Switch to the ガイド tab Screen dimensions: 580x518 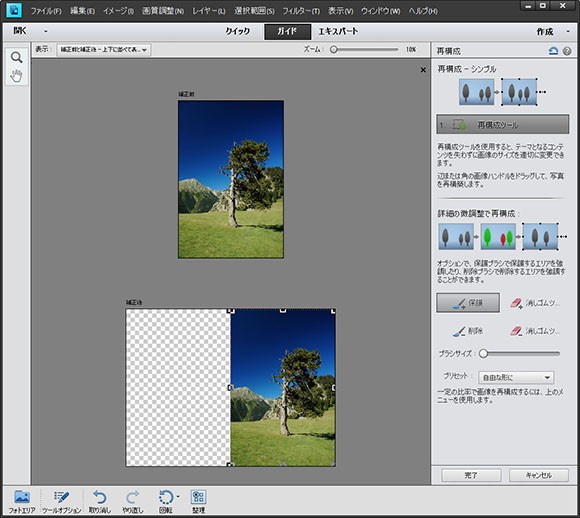point(287,31)
